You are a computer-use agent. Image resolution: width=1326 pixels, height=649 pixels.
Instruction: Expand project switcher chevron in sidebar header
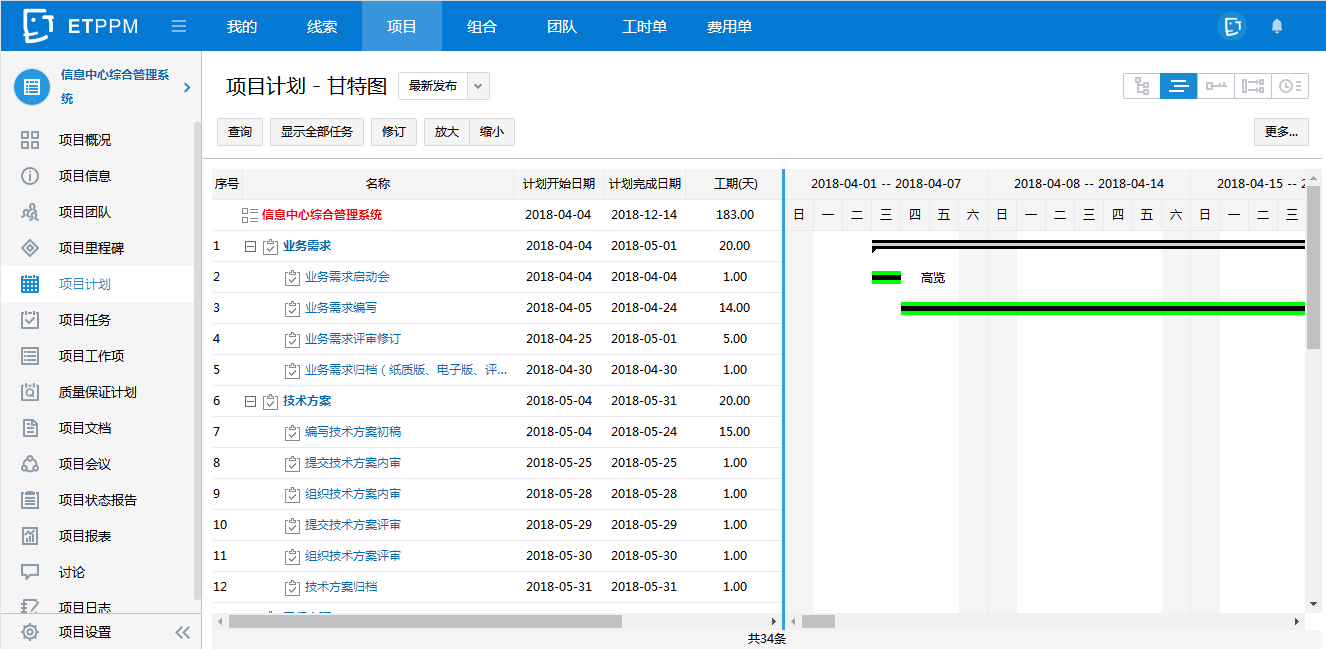point(187,88)
